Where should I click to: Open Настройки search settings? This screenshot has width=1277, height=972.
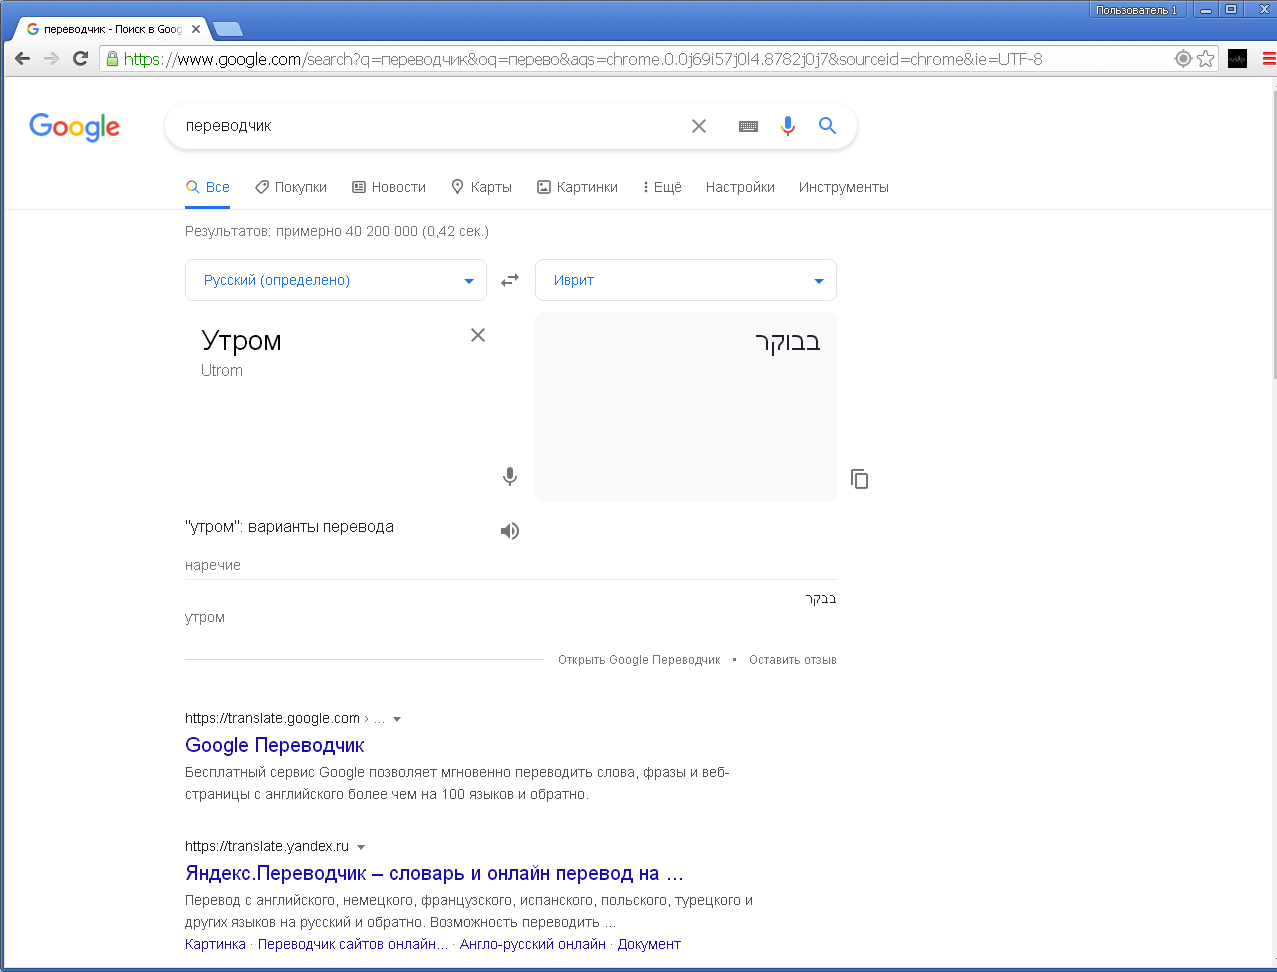coord(740,187)
